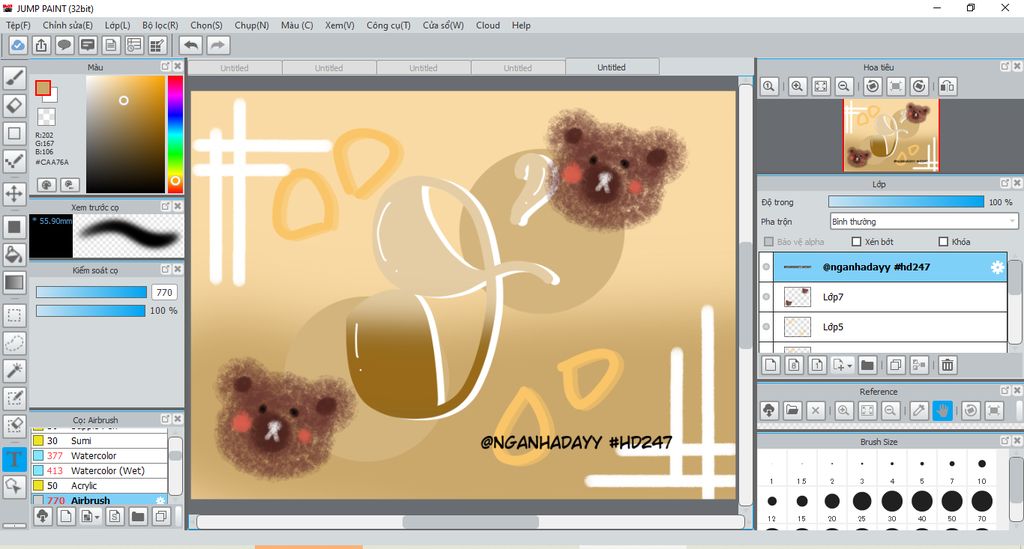Select the Bucket fill tool
The height and width of the screenshot is (549, 1024).
pyautogui.click(x=14, y=255)
